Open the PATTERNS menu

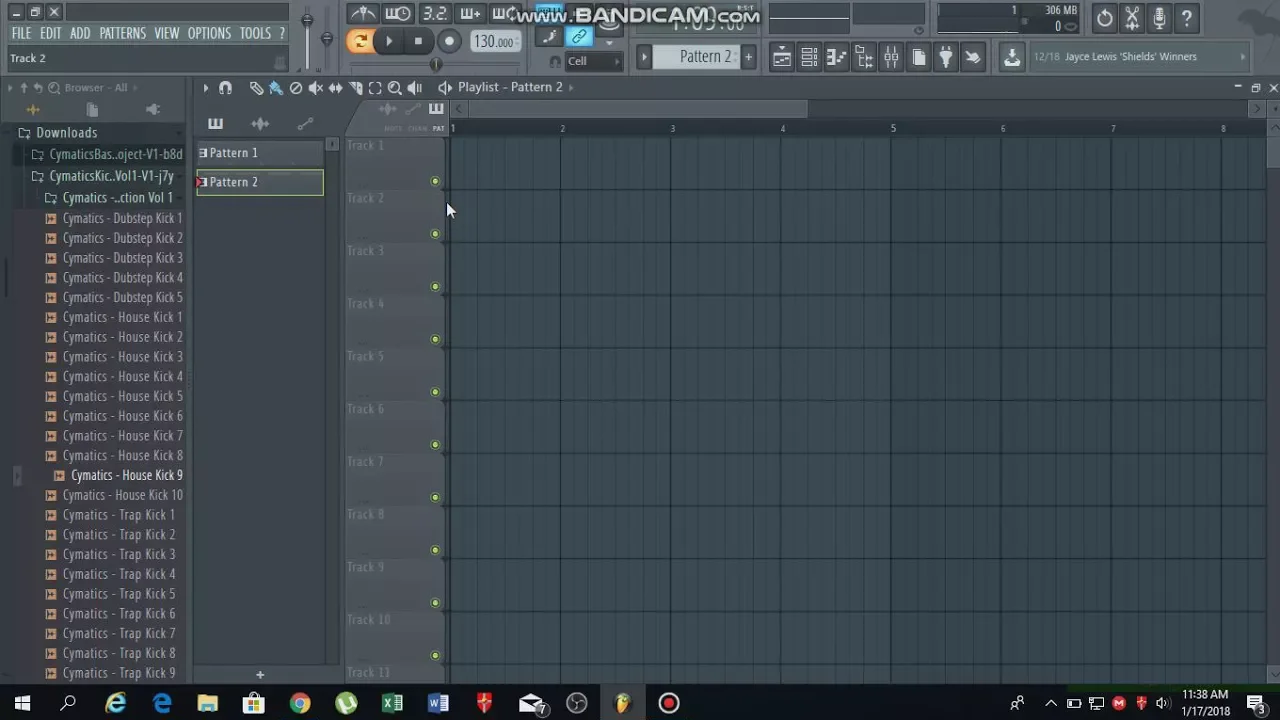pos(122,33)
